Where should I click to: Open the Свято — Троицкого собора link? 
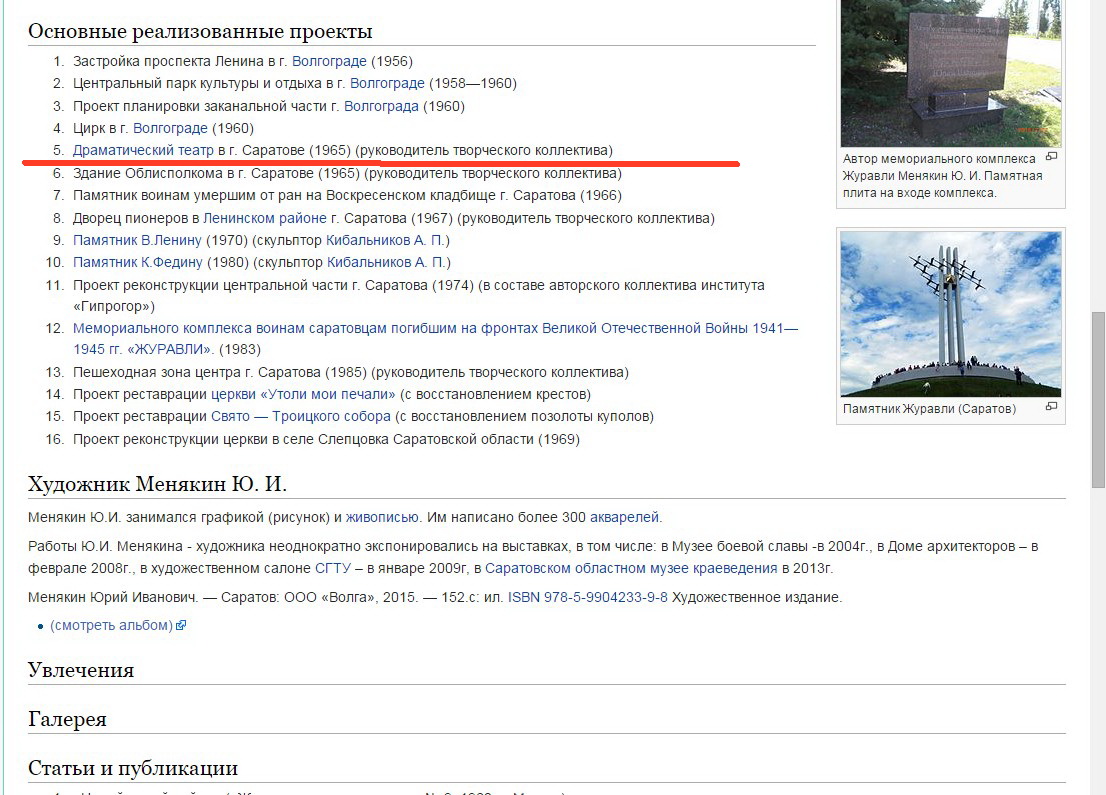(x=300, y=417)
